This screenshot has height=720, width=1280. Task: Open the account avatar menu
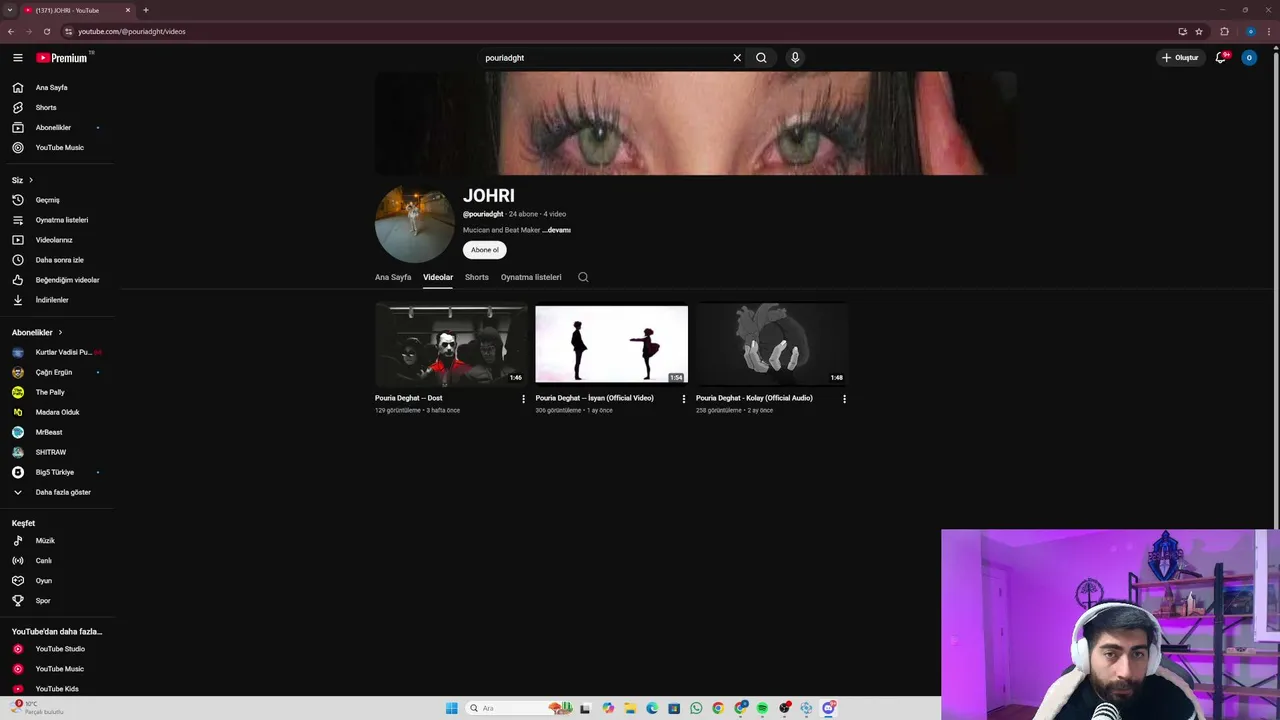1249,58
